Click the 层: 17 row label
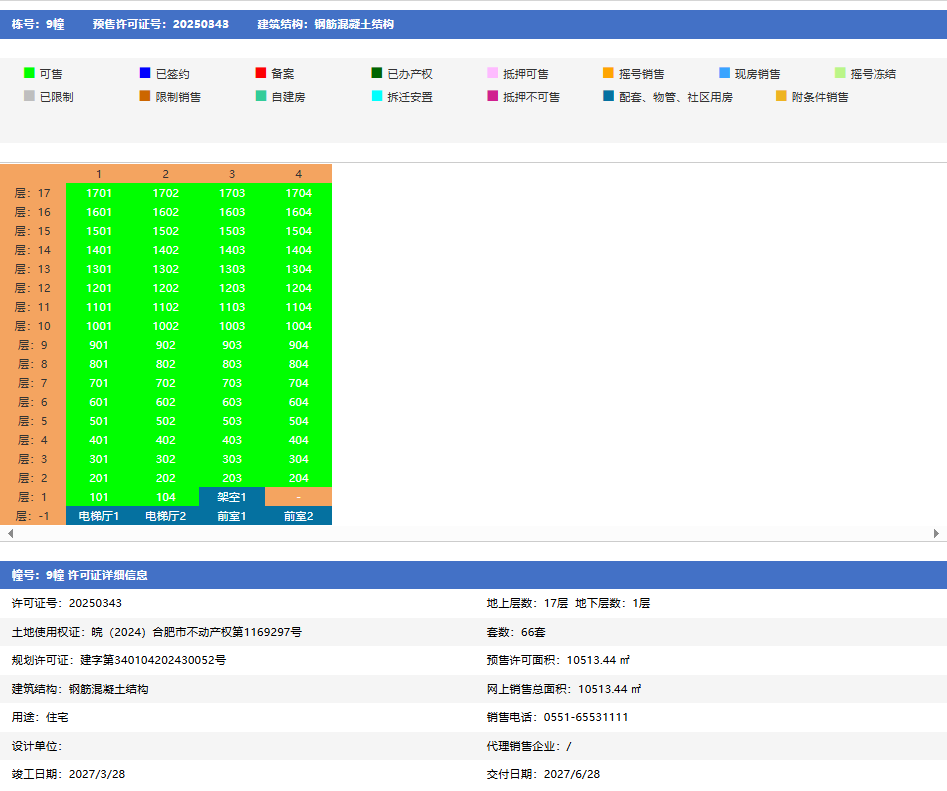947x791 pixels. (33, 193)
